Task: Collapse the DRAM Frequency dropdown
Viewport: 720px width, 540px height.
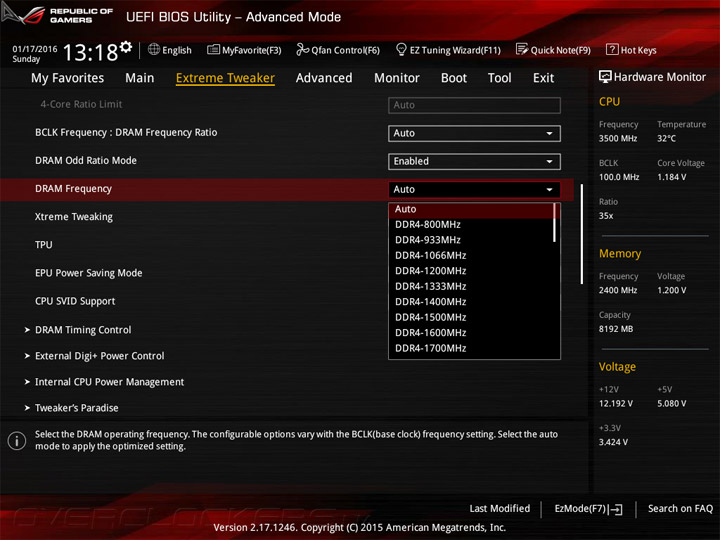Action: click(x=474, y=189)
